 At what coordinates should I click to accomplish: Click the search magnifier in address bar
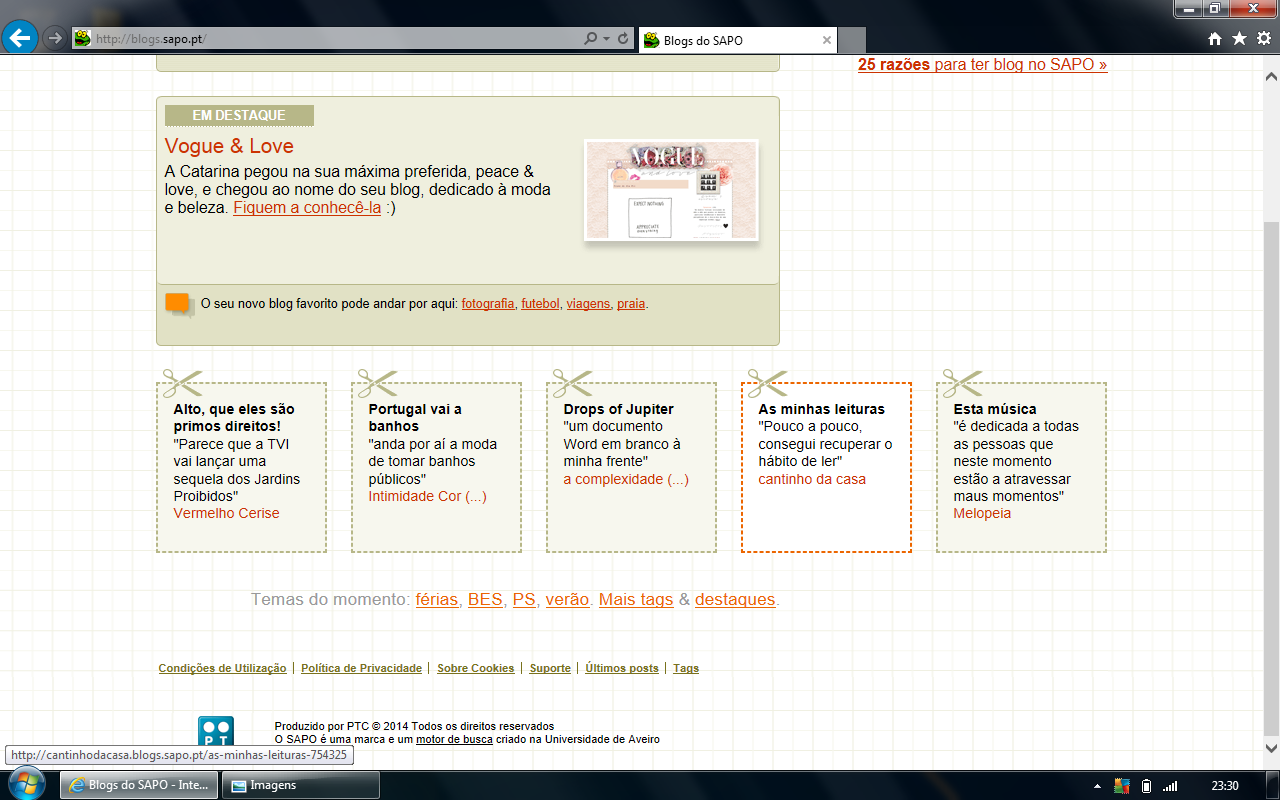point(591,39)
